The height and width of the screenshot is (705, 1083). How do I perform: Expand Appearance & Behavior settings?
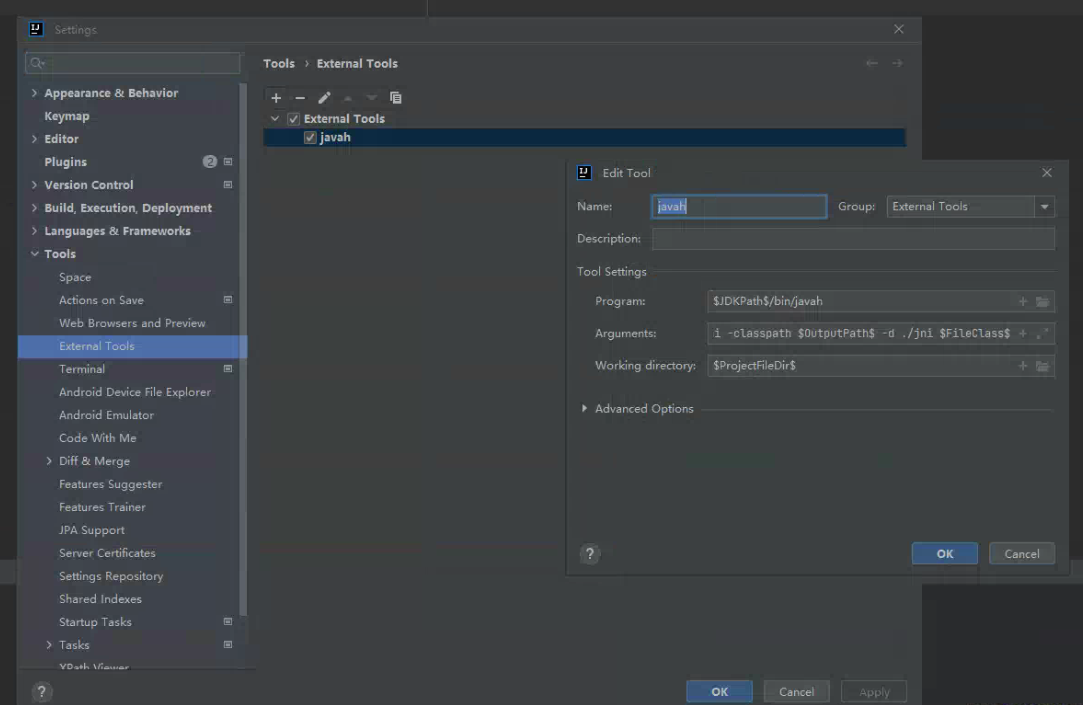34,93
